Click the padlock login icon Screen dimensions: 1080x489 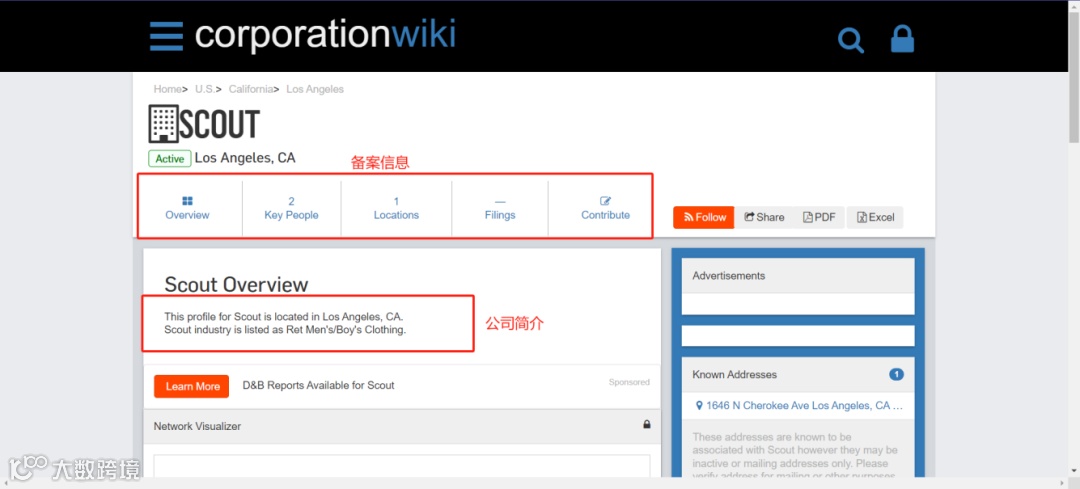click(x=902, y=39)
